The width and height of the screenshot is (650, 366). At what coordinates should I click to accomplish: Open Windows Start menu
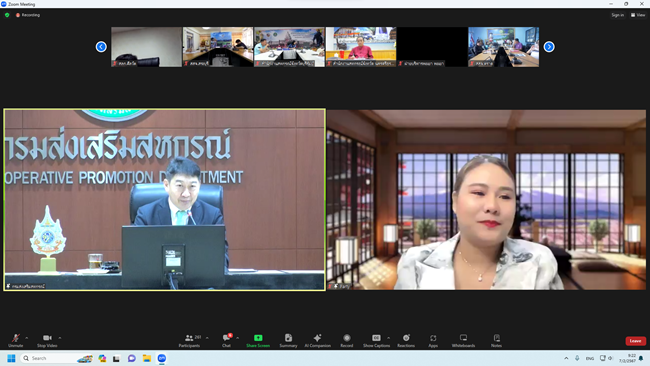11,358
